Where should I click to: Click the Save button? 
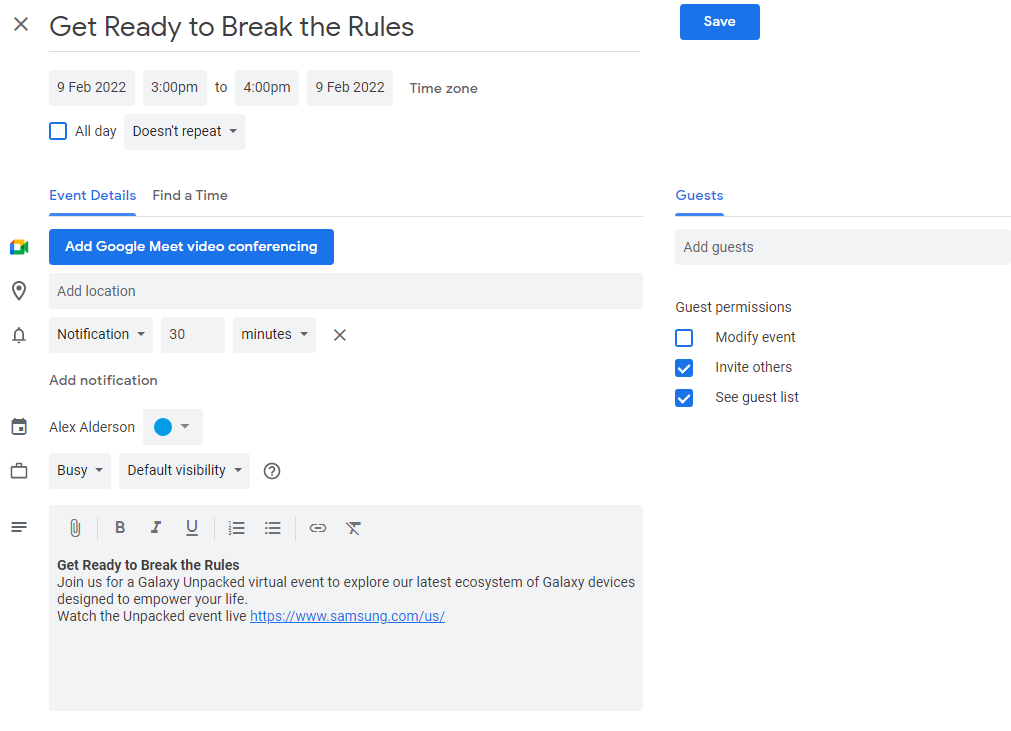pos(720,22)
